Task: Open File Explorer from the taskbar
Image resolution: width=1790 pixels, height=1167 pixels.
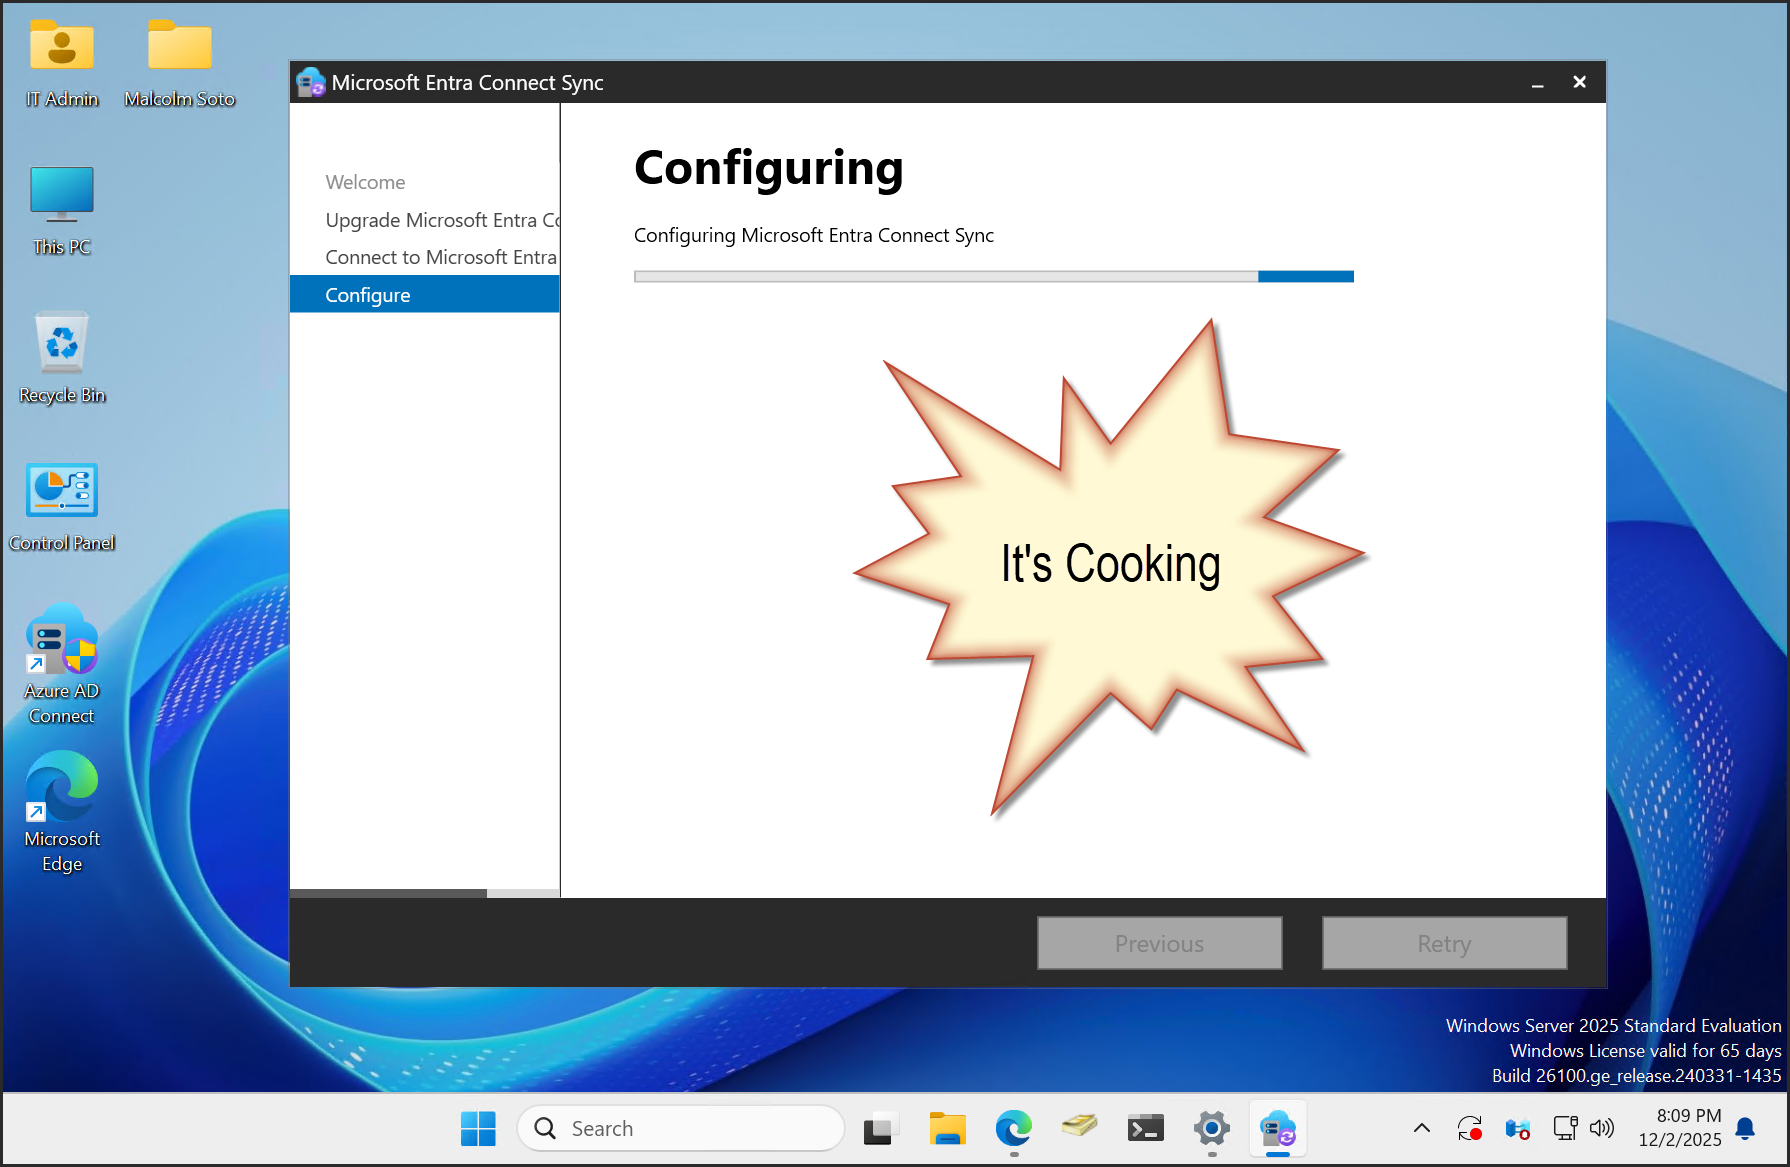Action: 946,1128
